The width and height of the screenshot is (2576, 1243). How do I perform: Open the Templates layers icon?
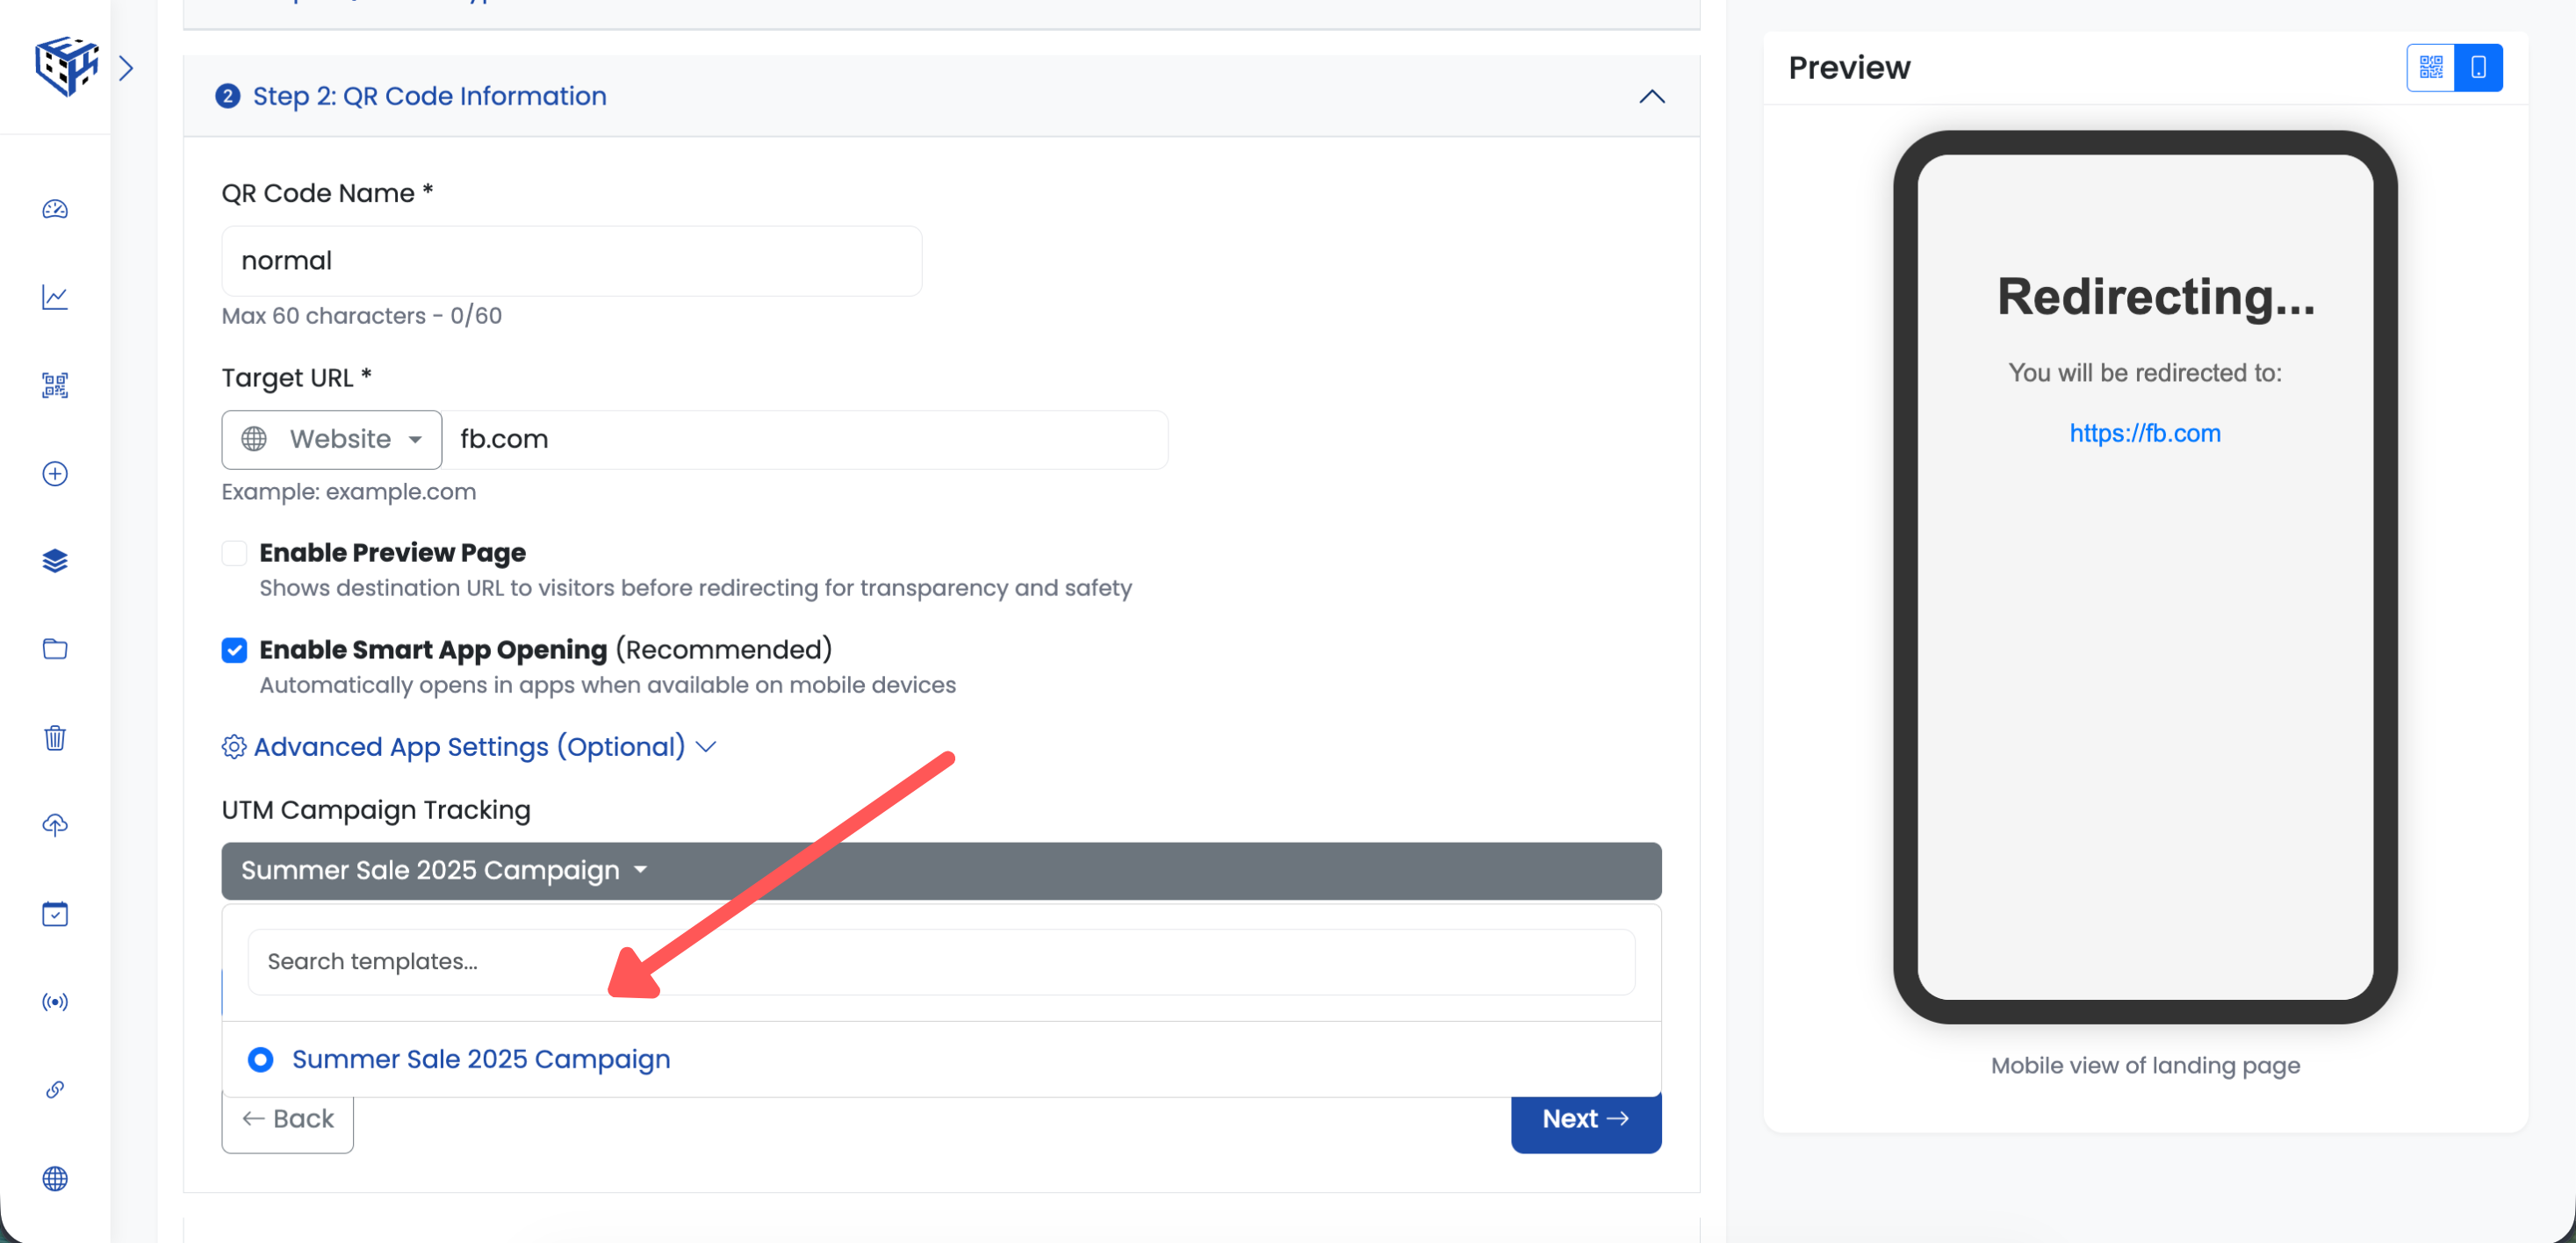point(54,561)
